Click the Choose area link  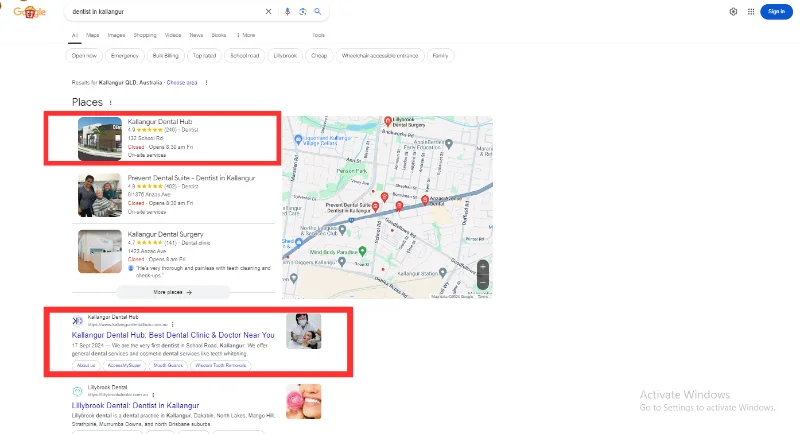[x=182, y=83]
